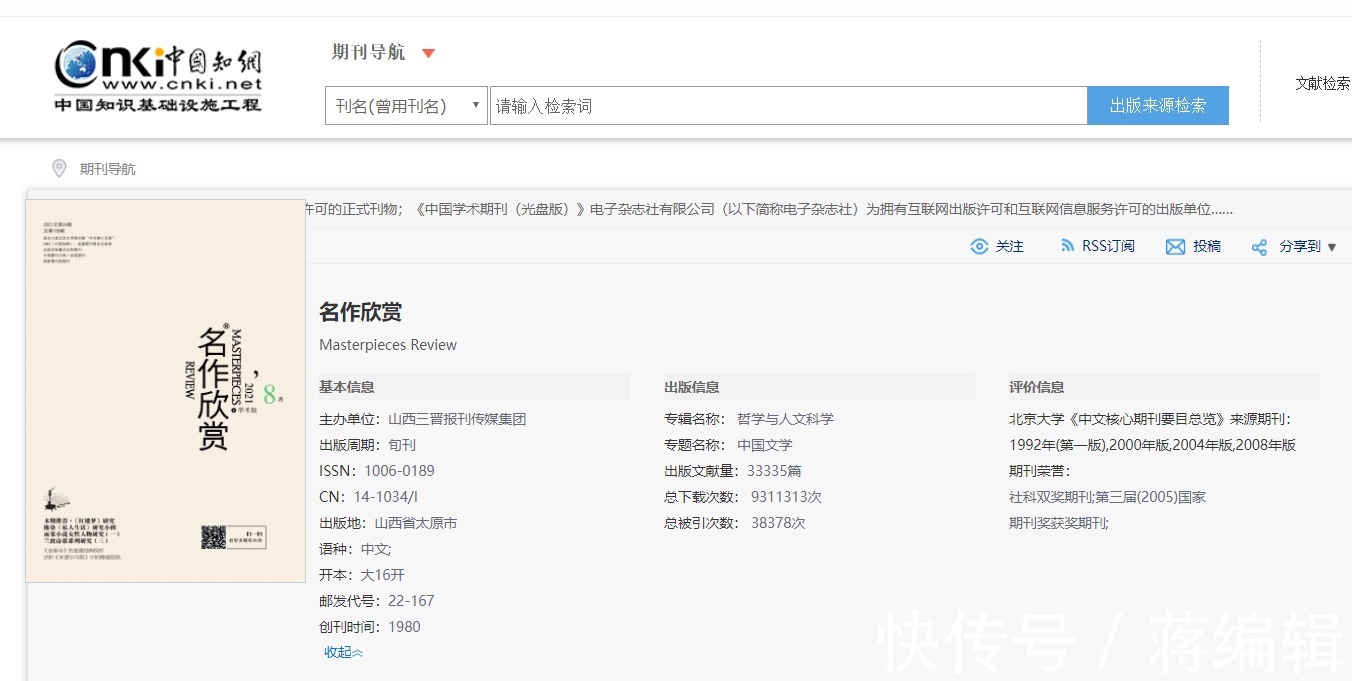Click the envelope 投稿 icon
Image resolution: width=1352 pixels, height=681 pixels.
coord(1175,246)
